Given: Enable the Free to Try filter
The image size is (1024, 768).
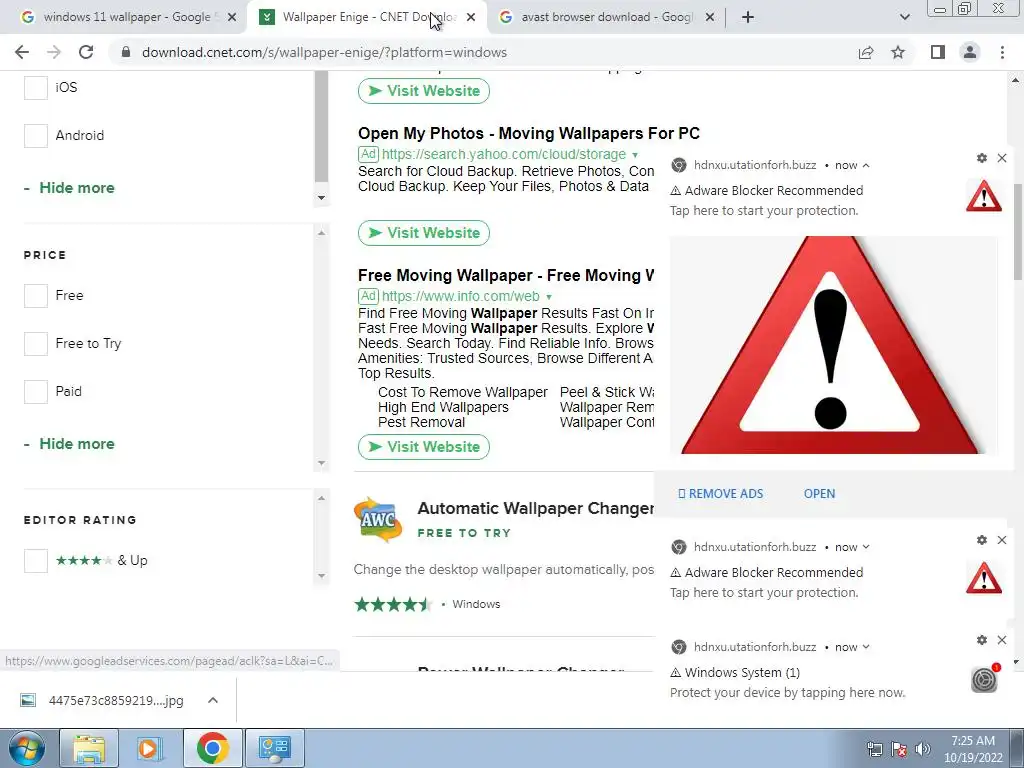Looking at the screenshot, I should click(x=36, y=344).
